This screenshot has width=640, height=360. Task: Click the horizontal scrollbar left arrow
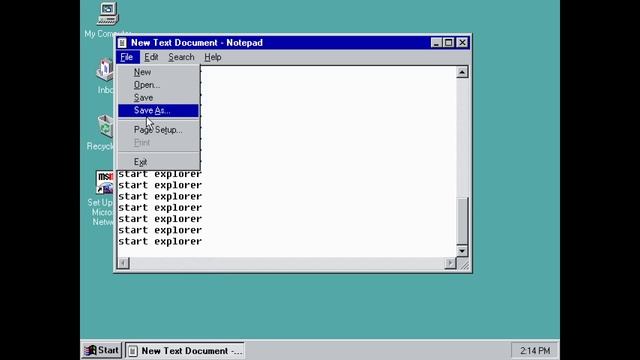123,263
